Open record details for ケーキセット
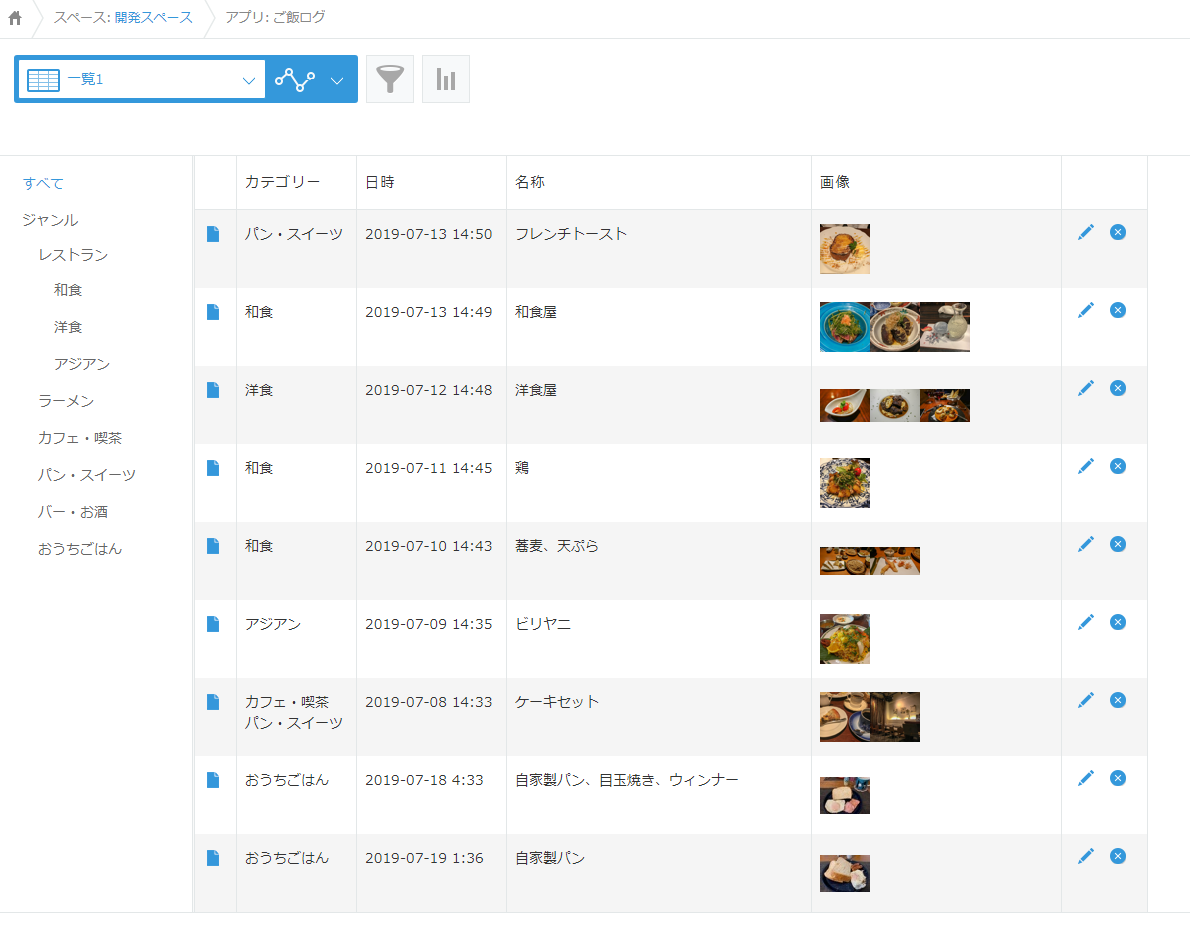Viewport: 1190px width, 926px height. pyautogui.click(x=213, y=702)
